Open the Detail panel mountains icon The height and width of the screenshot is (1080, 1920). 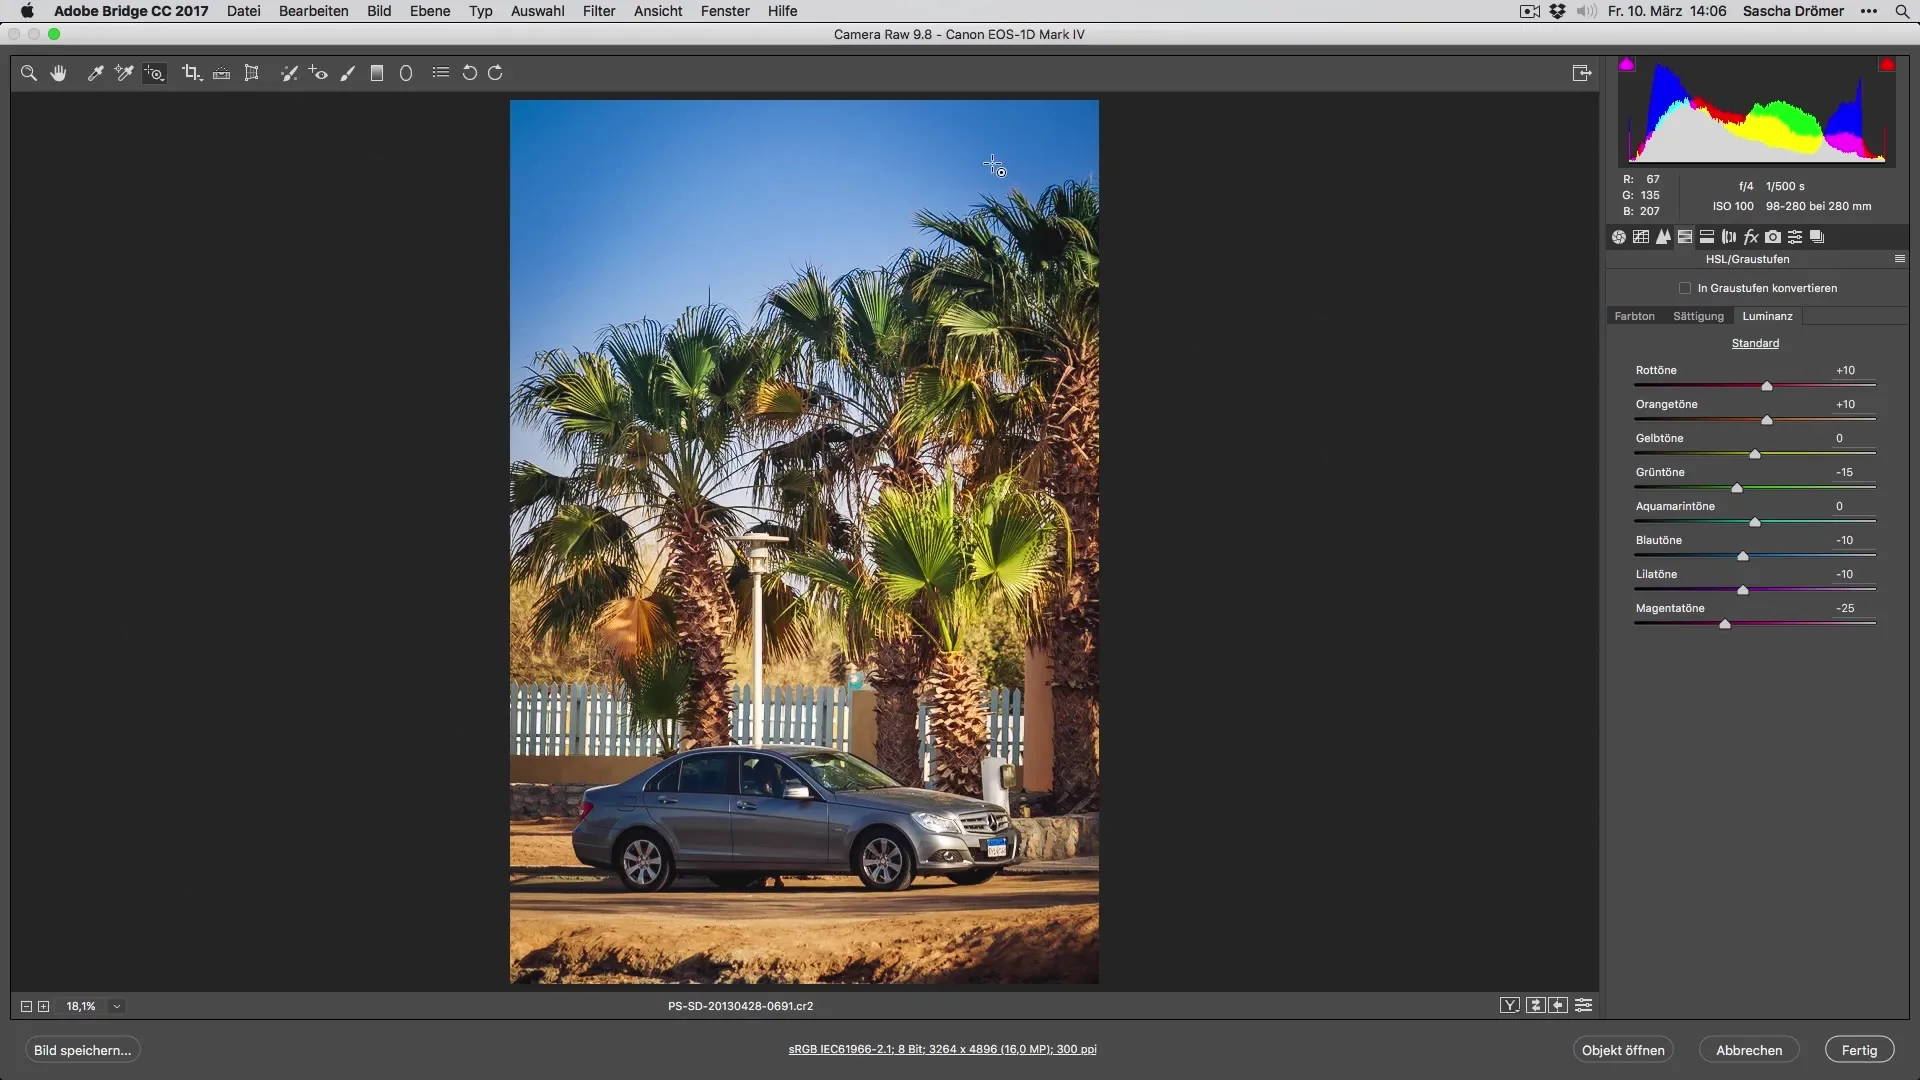click(1663, 237)
